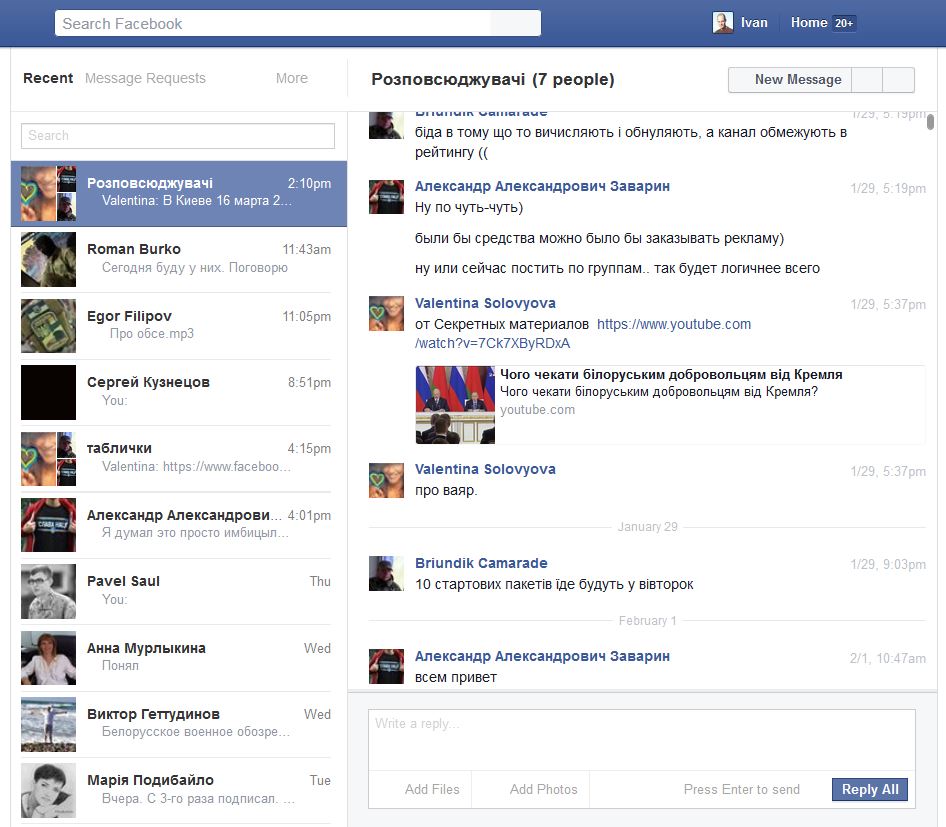Click Egor Filipov's avatar in list
The image size is (946, 827).
[48, 326]
